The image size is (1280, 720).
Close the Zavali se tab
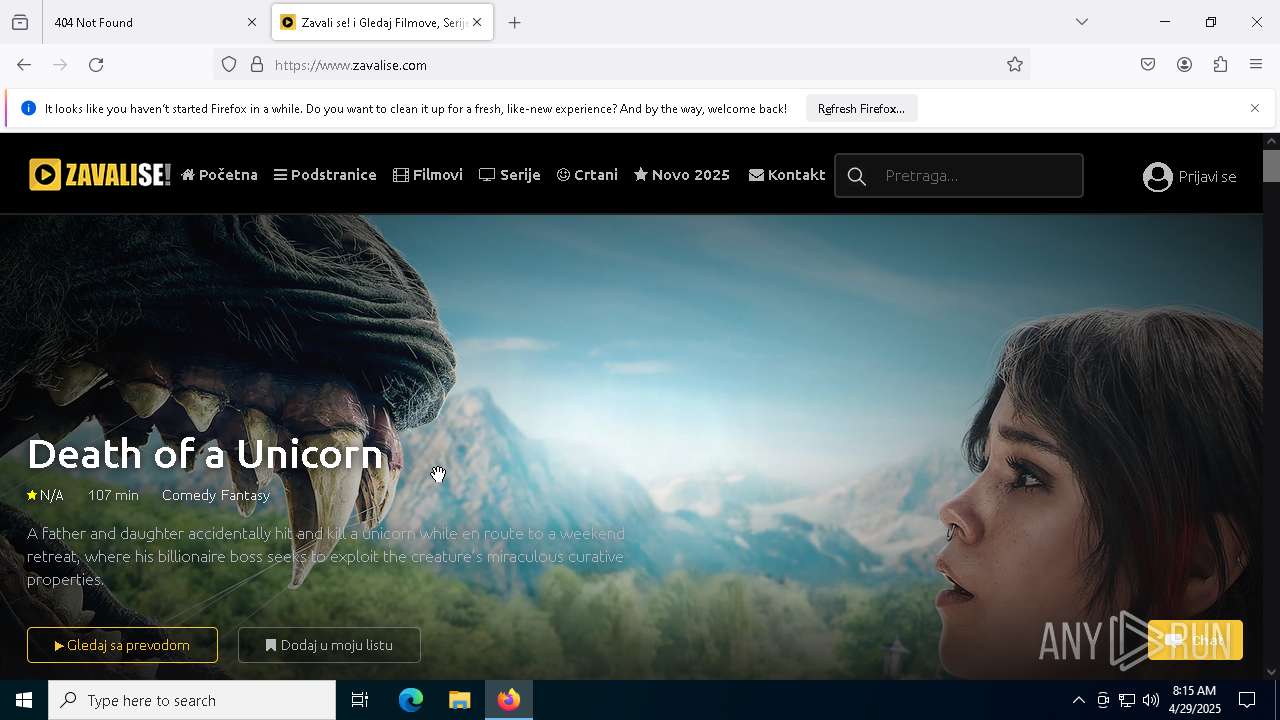(477, 22)
